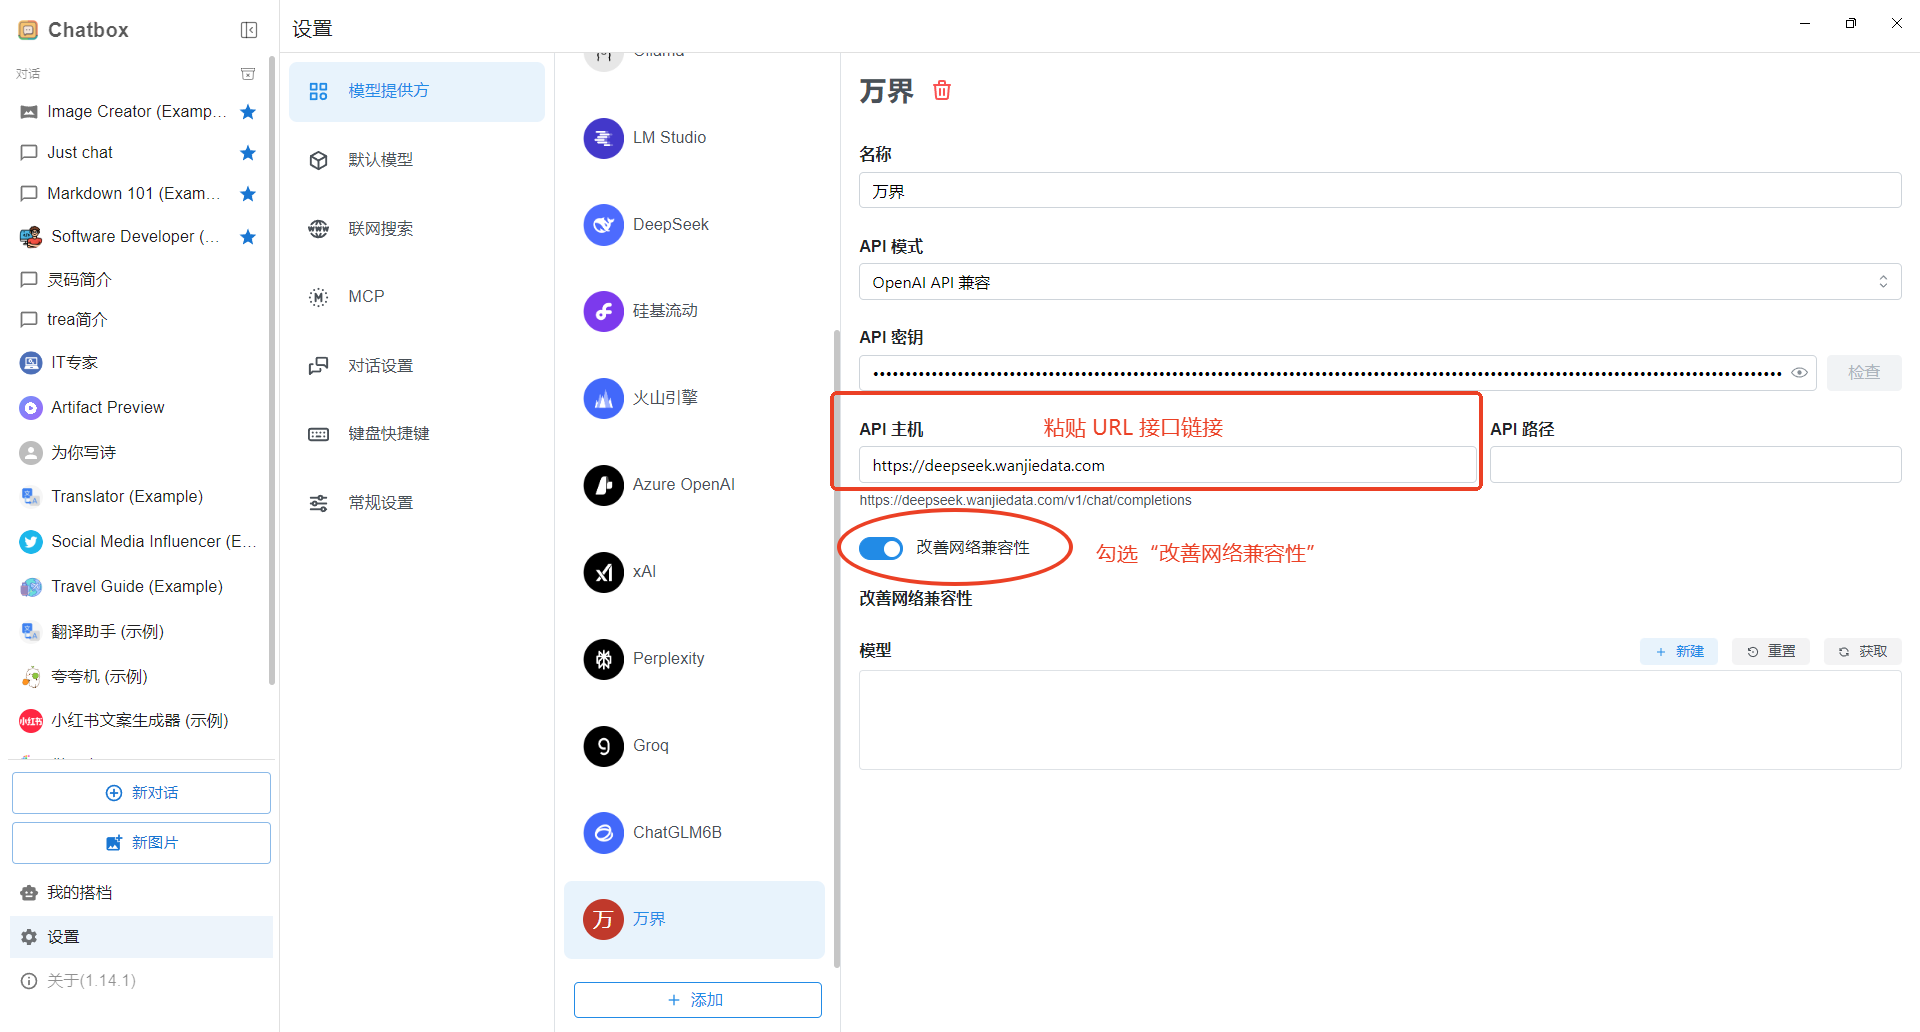Click the trea简介 chat bubble icon
This screenshot has width=1920, height=1032.
pos(29,320)
